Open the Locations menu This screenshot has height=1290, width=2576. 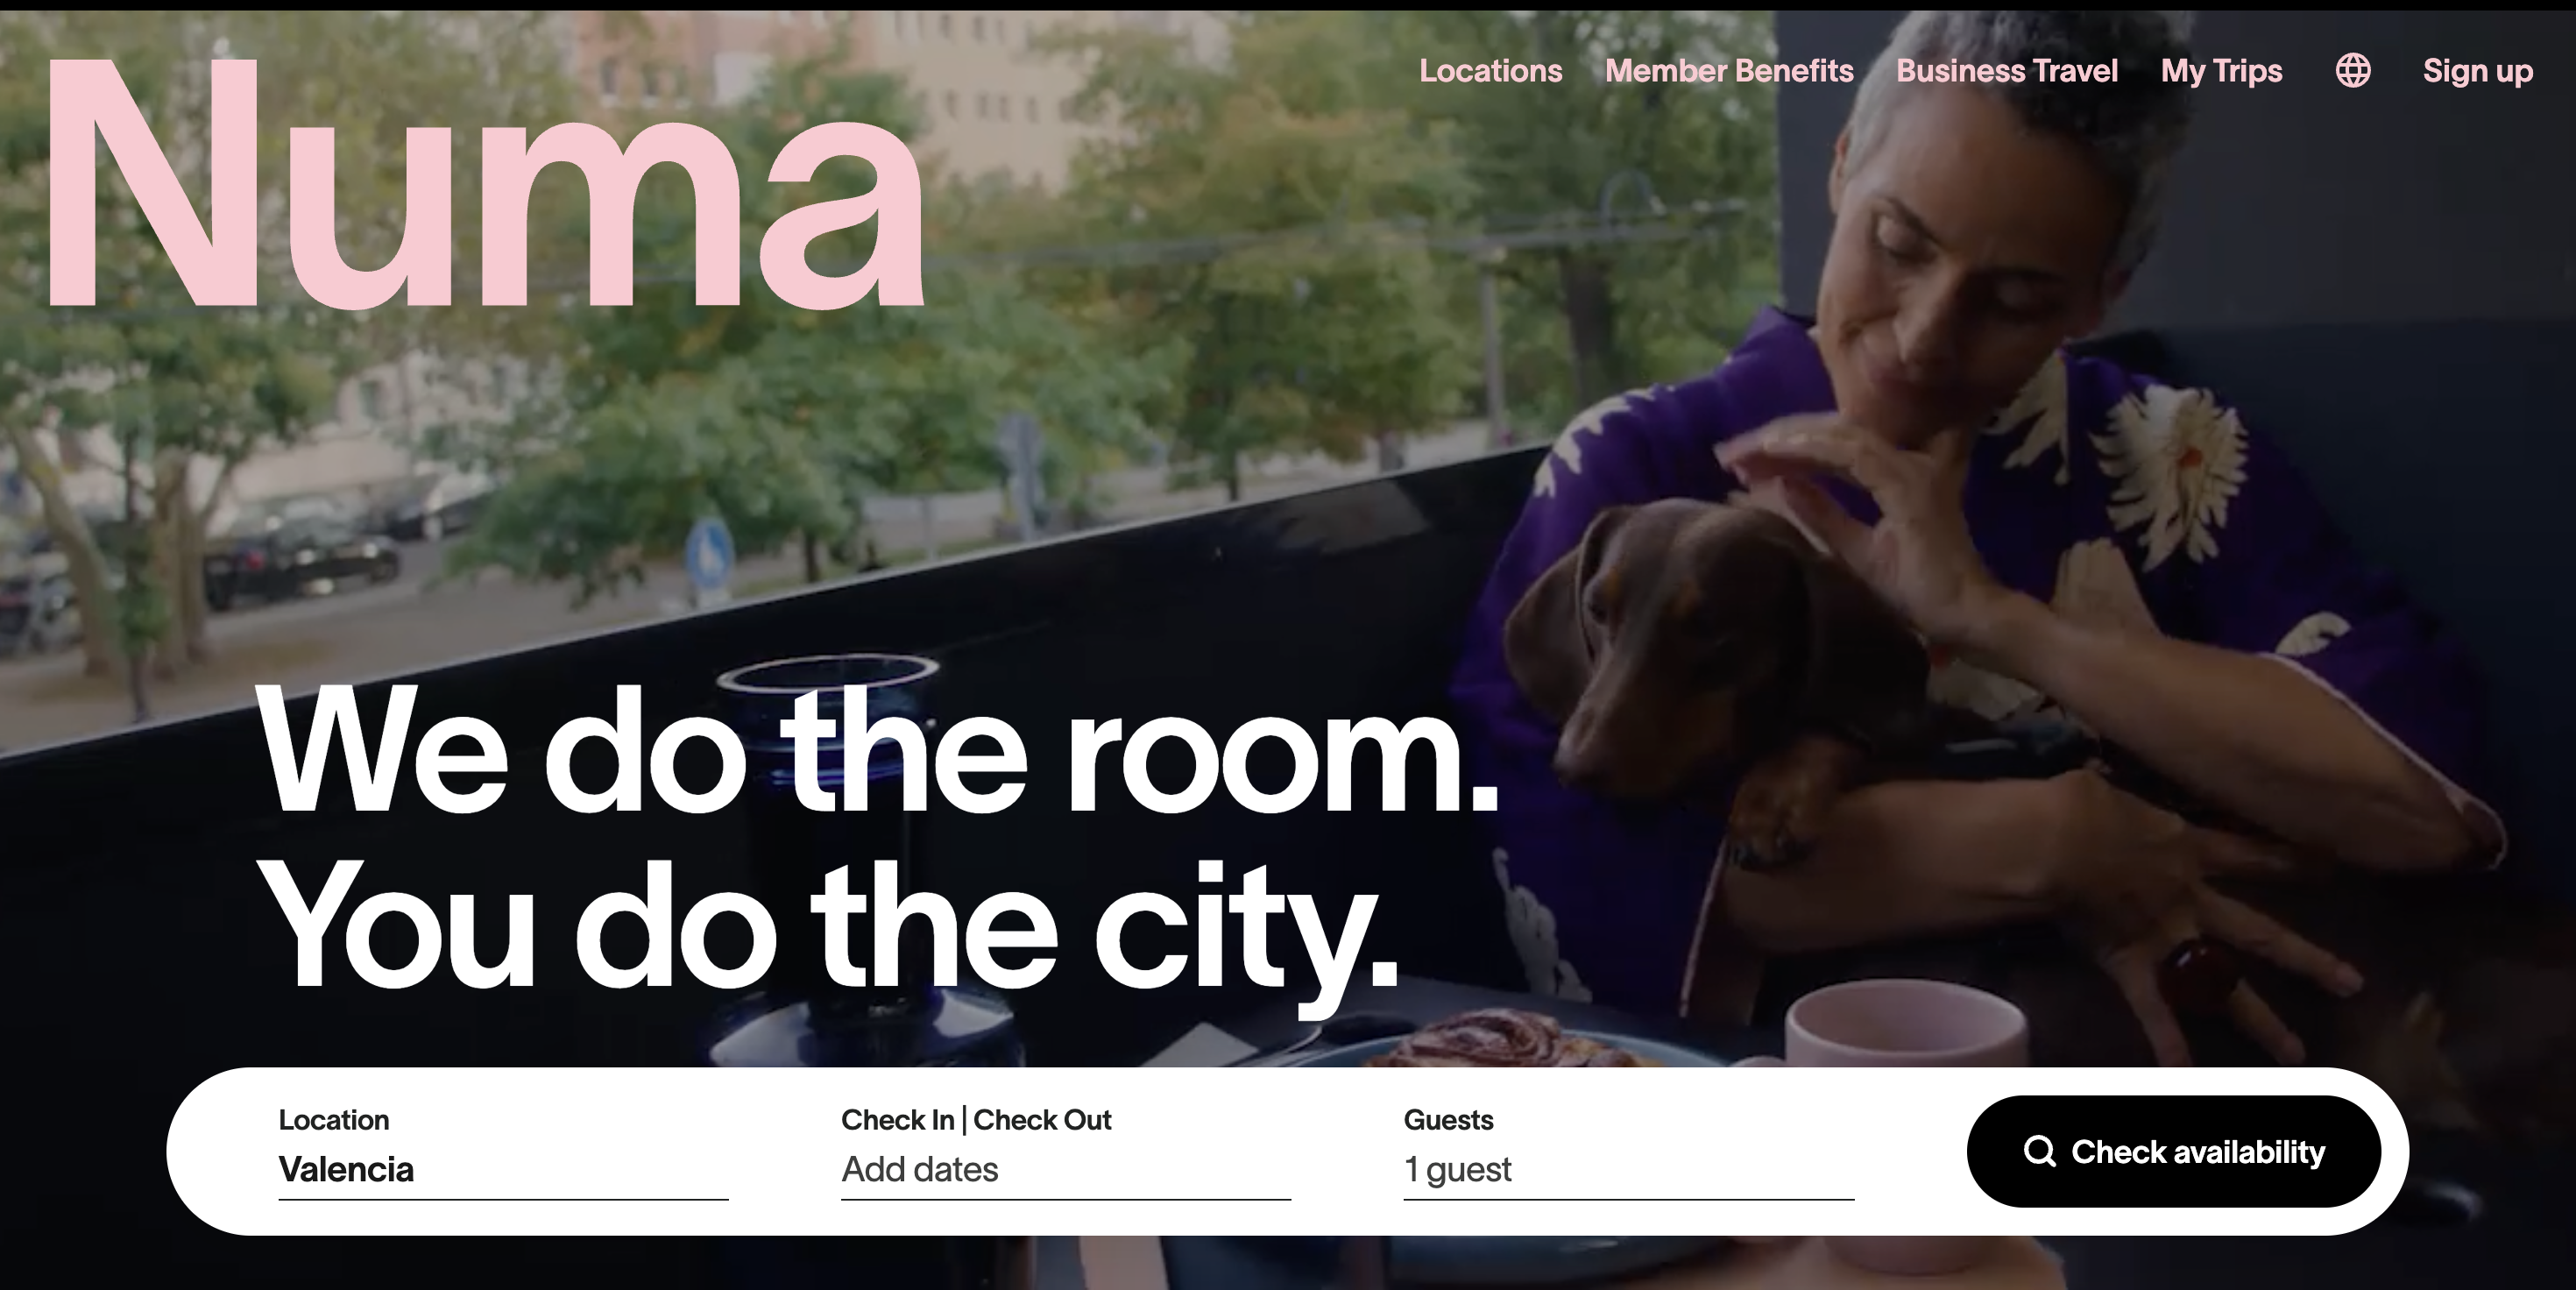tap(1490, 70)
